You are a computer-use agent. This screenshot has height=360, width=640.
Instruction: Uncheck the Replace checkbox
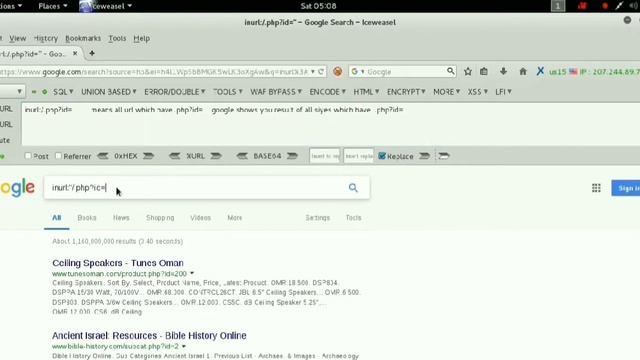[382, 156]
